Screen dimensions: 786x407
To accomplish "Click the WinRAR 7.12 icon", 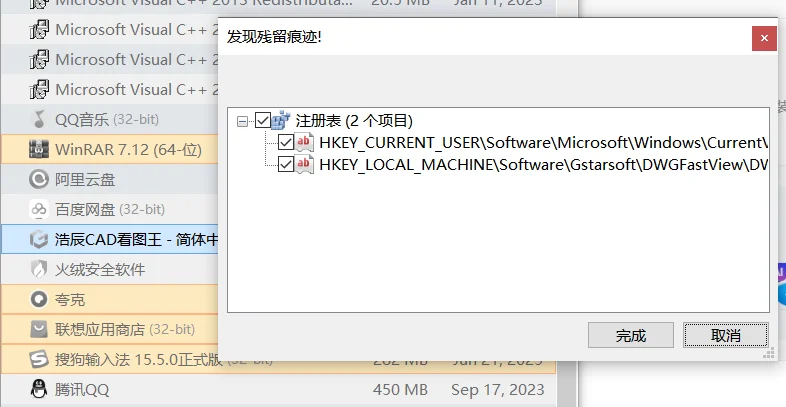I will (39, 149).
